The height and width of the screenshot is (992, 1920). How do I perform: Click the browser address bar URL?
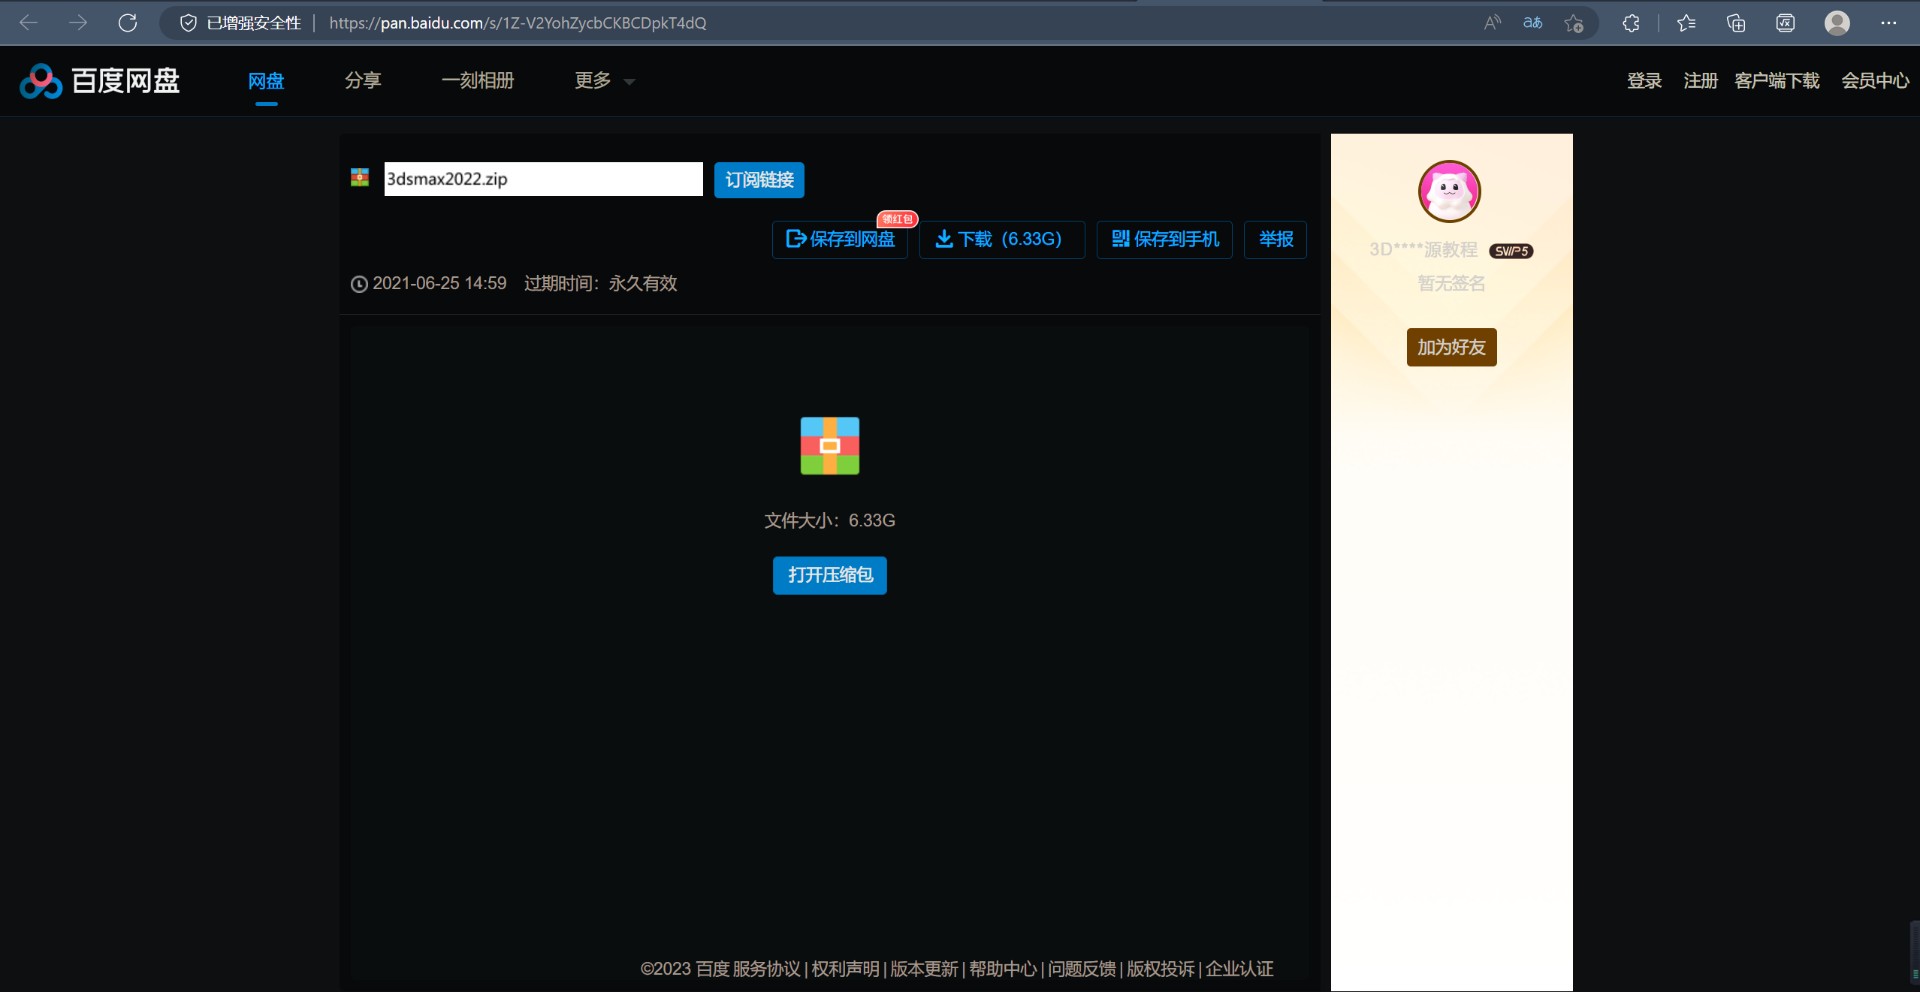click(x=518, y=22)
